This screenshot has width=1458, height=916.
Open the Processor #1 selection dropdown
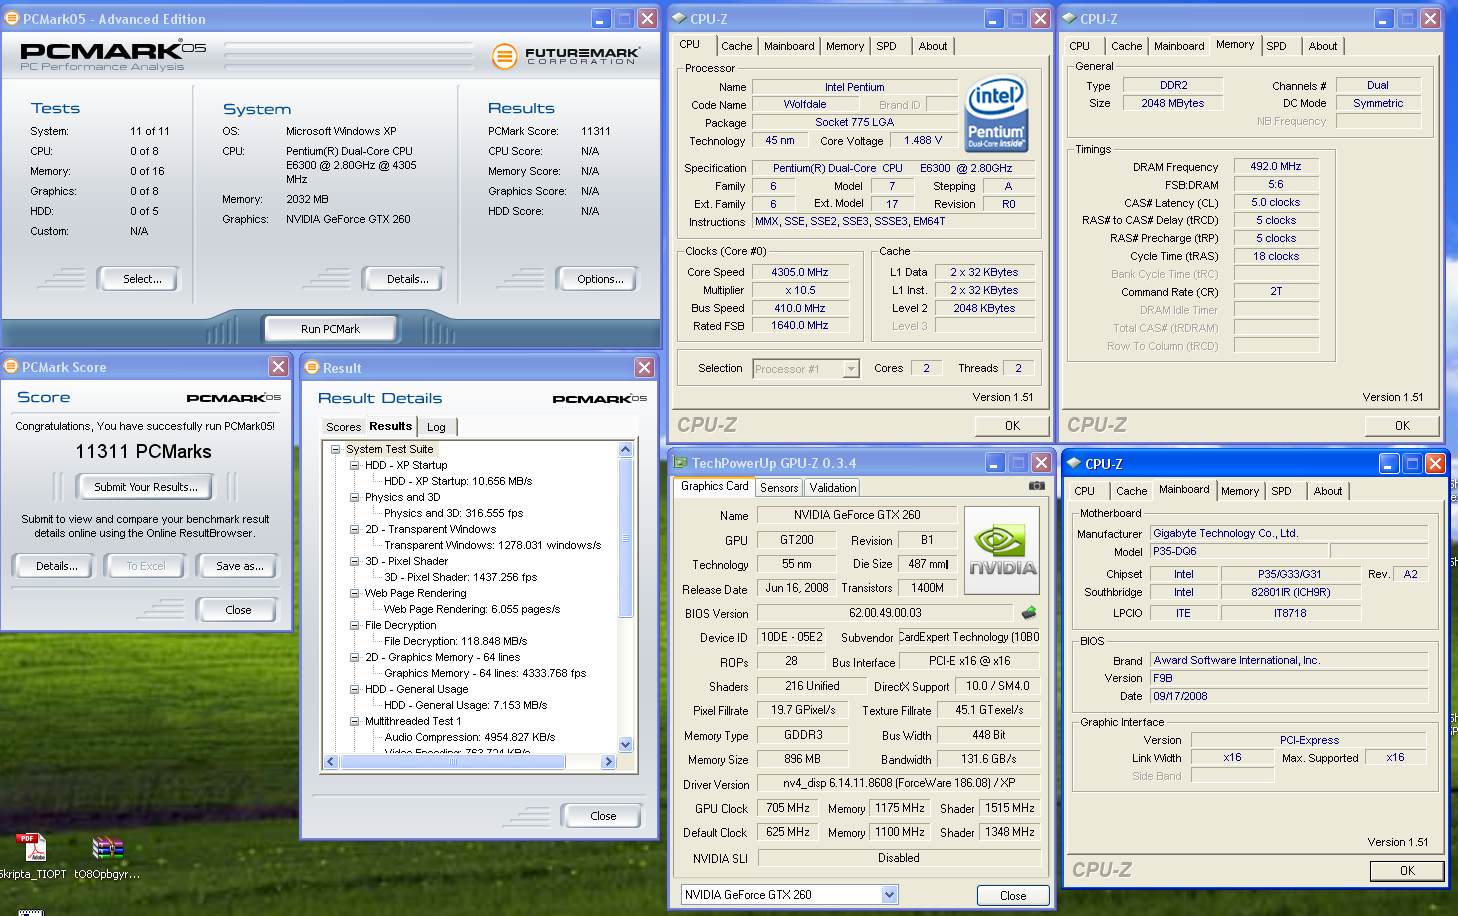coord(851,369)
